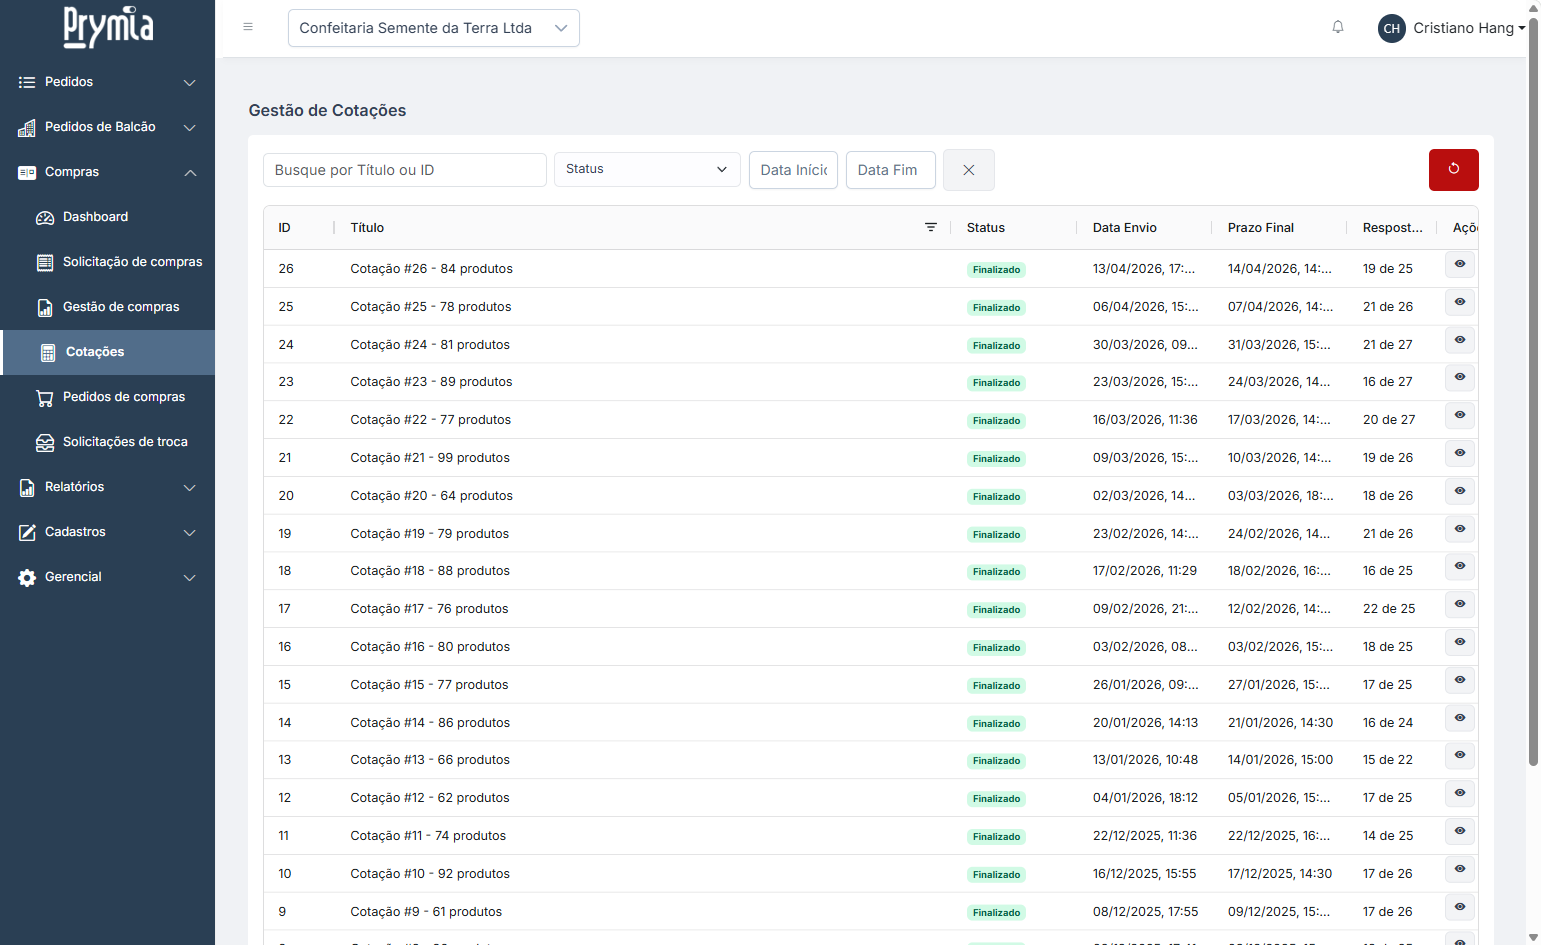Click the Prymia logo
Image resolution: width=1541 pixels, height=945 pixels.
pyautogui.click(x=108, y=27)
